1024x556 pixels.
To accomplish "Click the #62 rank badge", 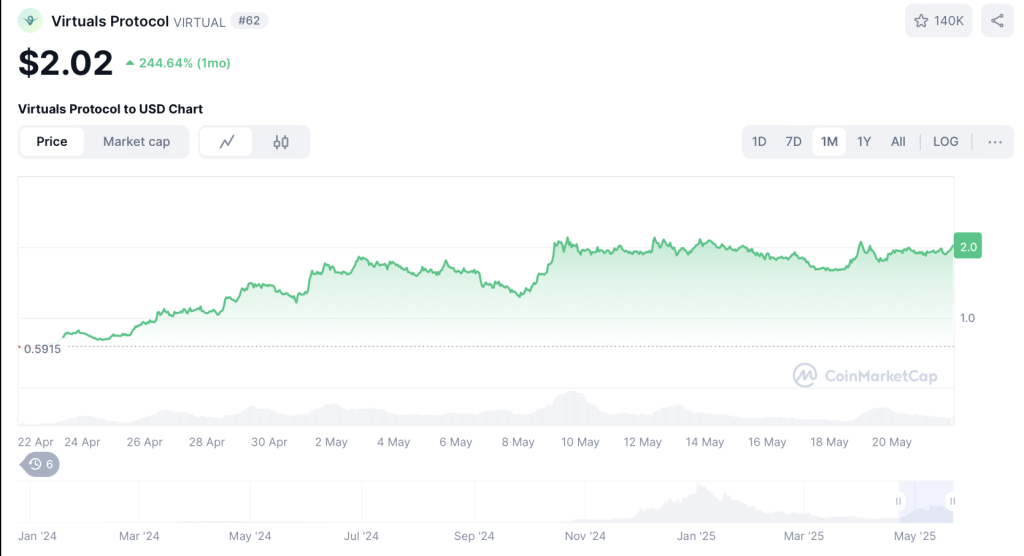I will click(x=249, y=21).
